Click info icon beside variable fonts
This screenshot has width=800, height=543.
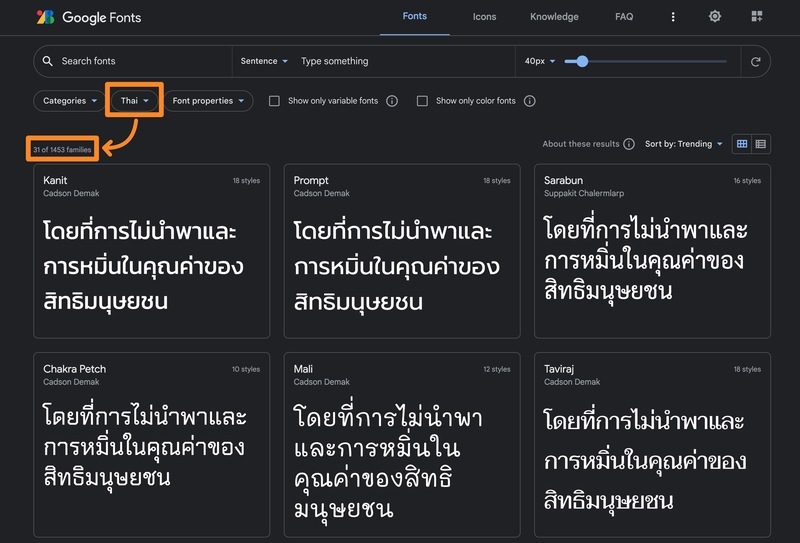click(x=392, y=101)
